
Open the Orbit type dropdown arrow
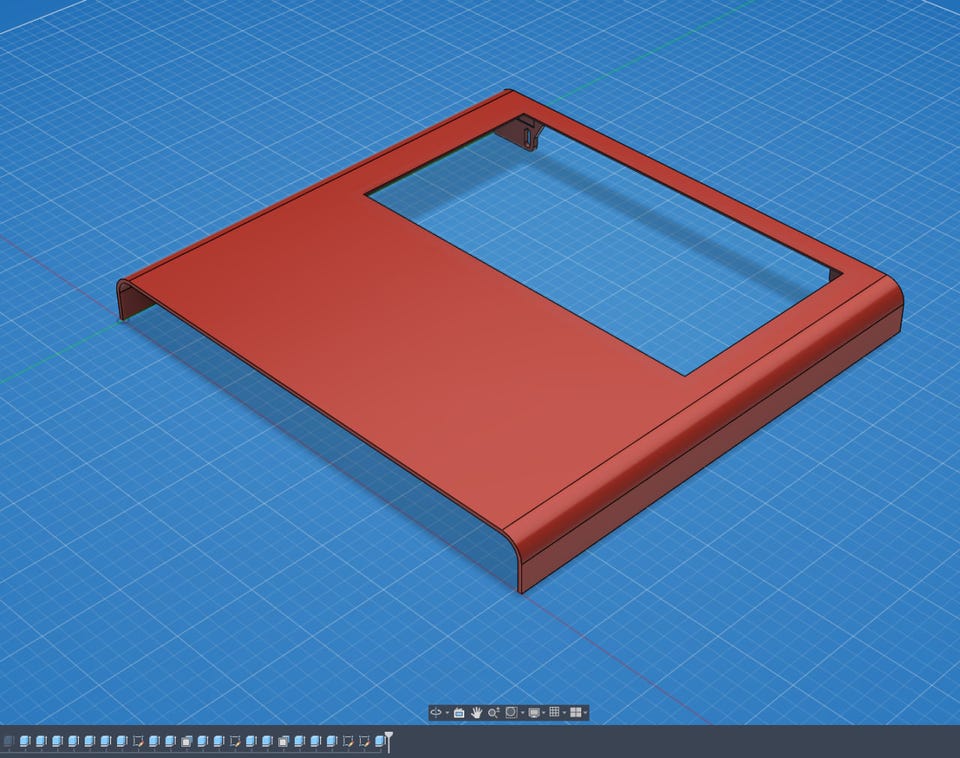[x=448, y=713]
